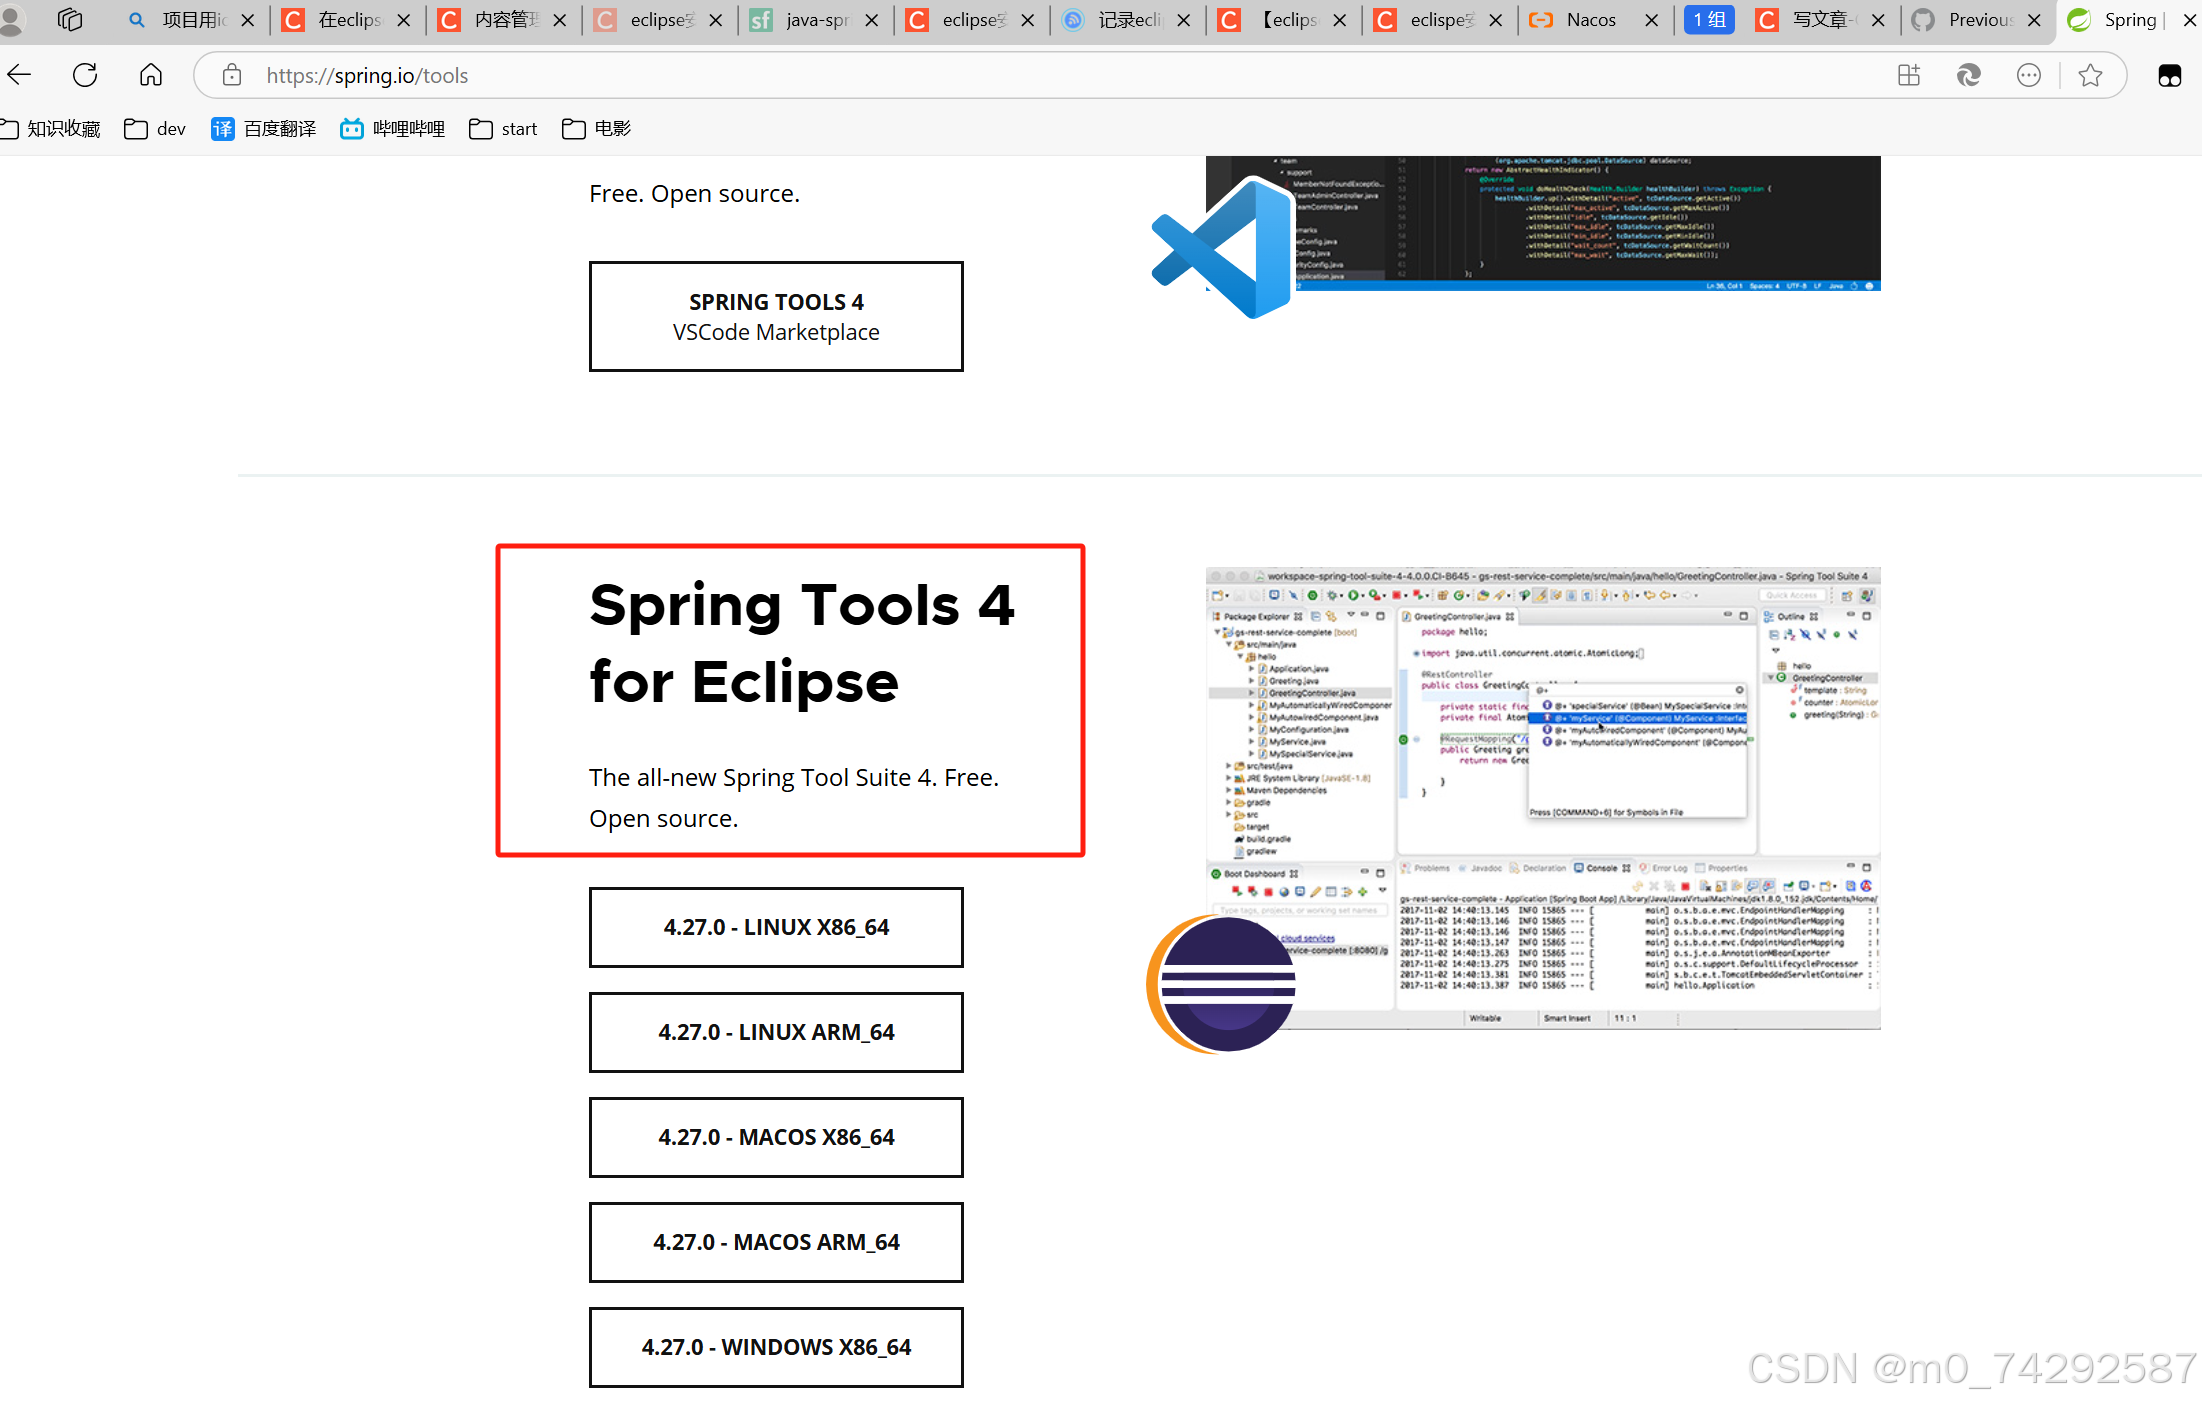Click the Spring Tools 4 for Eclipse heading
Viewport: 2202px width, 1404px height.
[x=802, y=643]
